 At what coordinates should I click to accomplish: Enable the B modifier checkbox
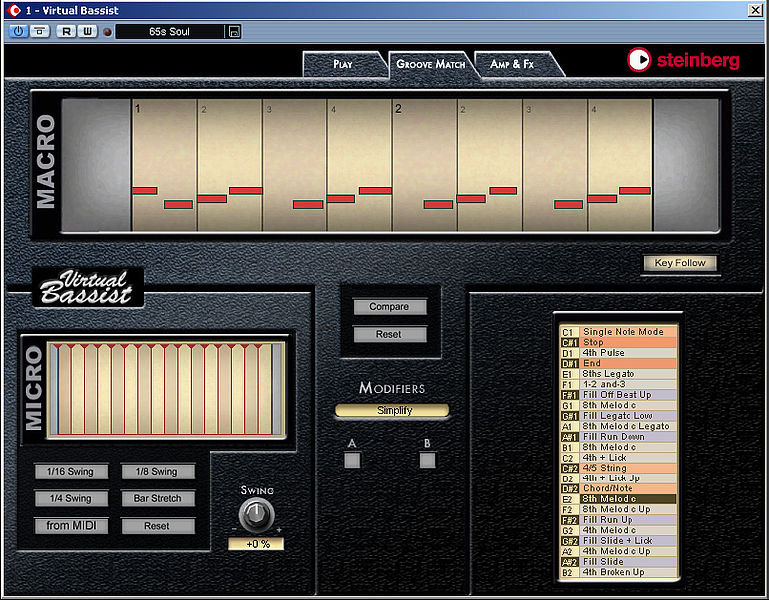coord(427,460)
